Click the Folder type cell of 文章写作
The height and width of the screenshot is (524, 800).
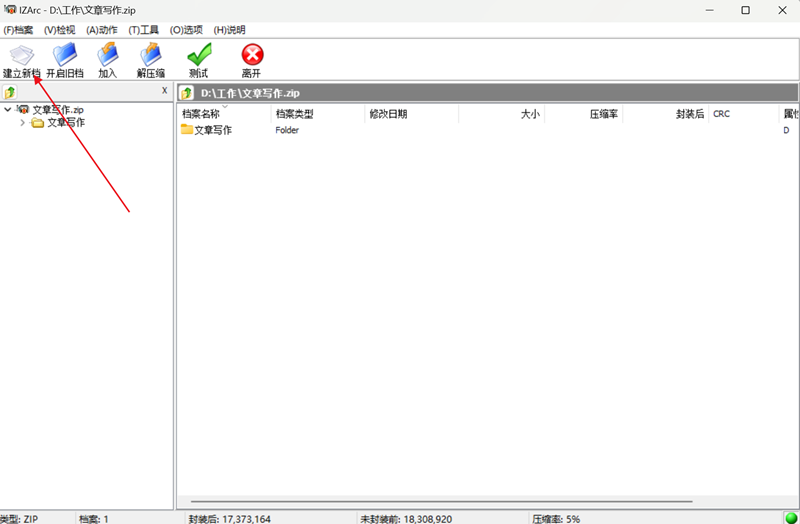[287, 130]
